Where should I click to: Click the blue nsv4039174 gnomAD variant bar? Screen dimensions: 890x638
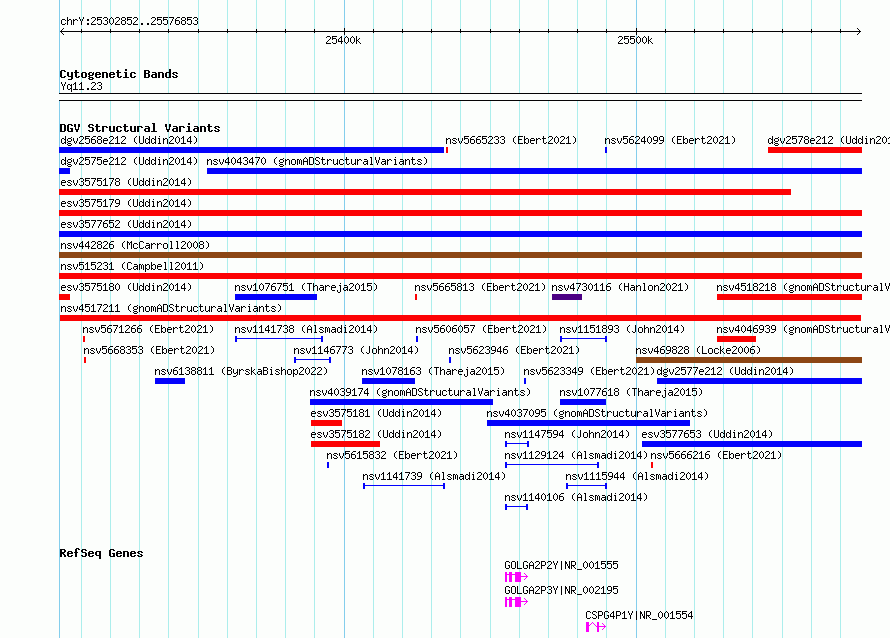(x=401, y=402)
